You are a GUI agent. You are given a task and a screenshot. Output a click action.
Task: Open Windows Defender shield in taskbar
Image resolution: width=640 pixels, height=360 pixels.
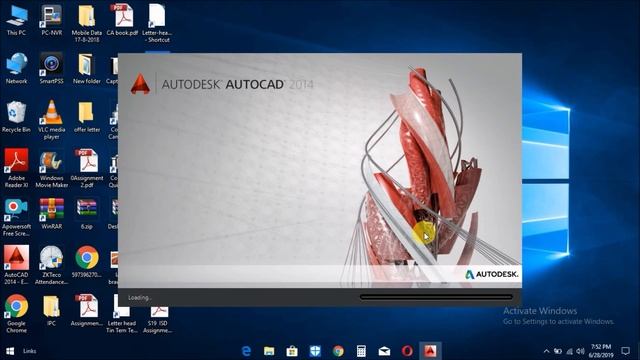point(315,351)
